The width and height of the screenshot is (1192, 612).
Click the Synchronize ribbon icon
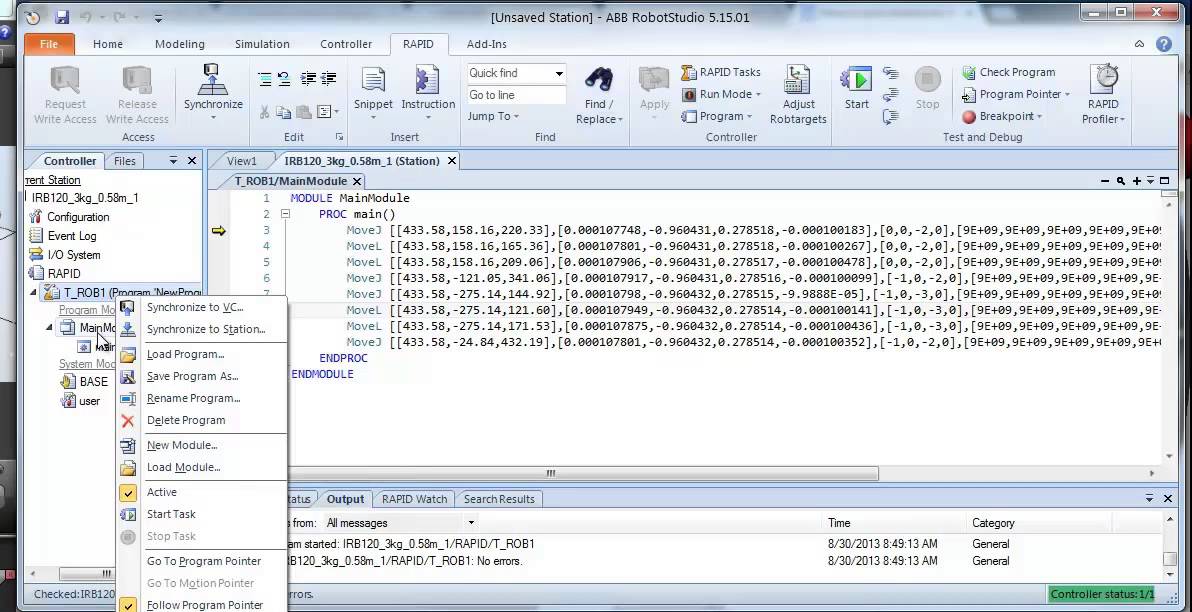(x=213, y=80)
